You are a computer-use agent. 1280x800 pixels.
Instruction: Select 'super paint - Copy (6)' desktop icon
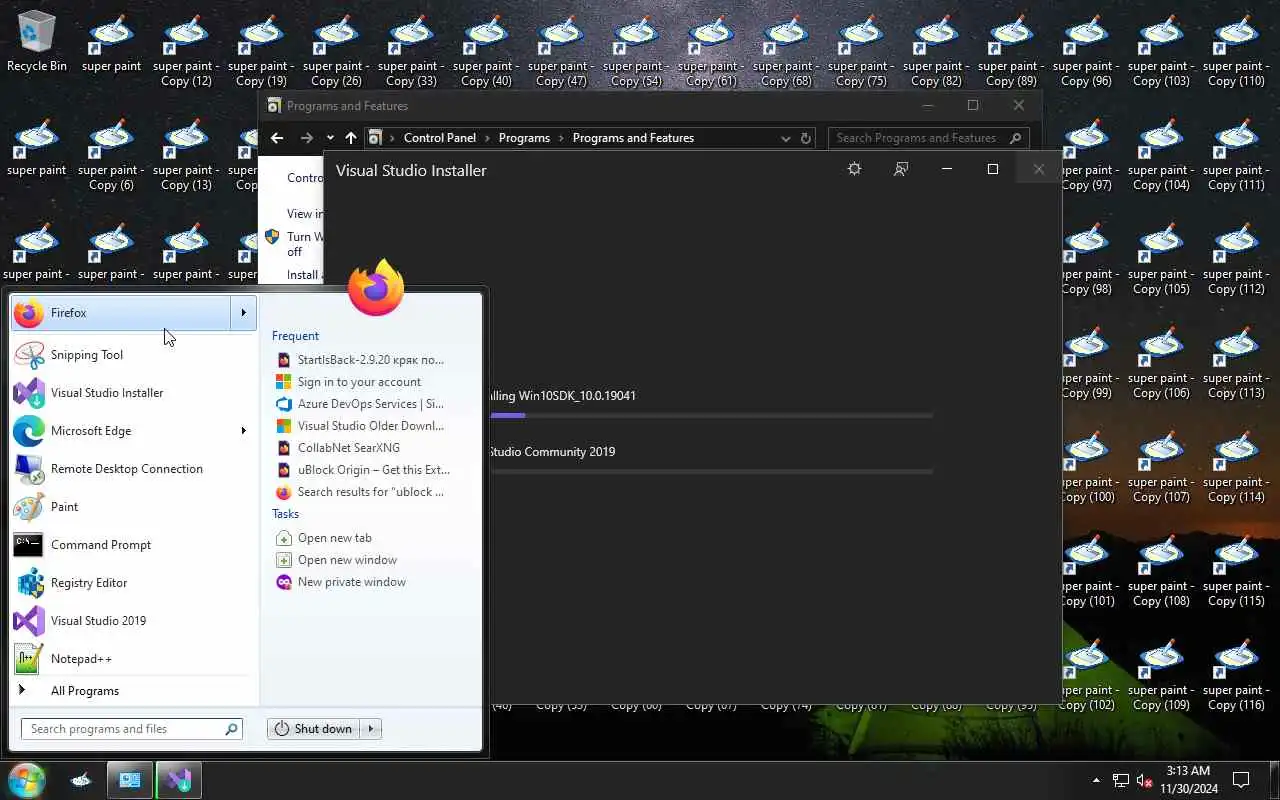[111, 155]
